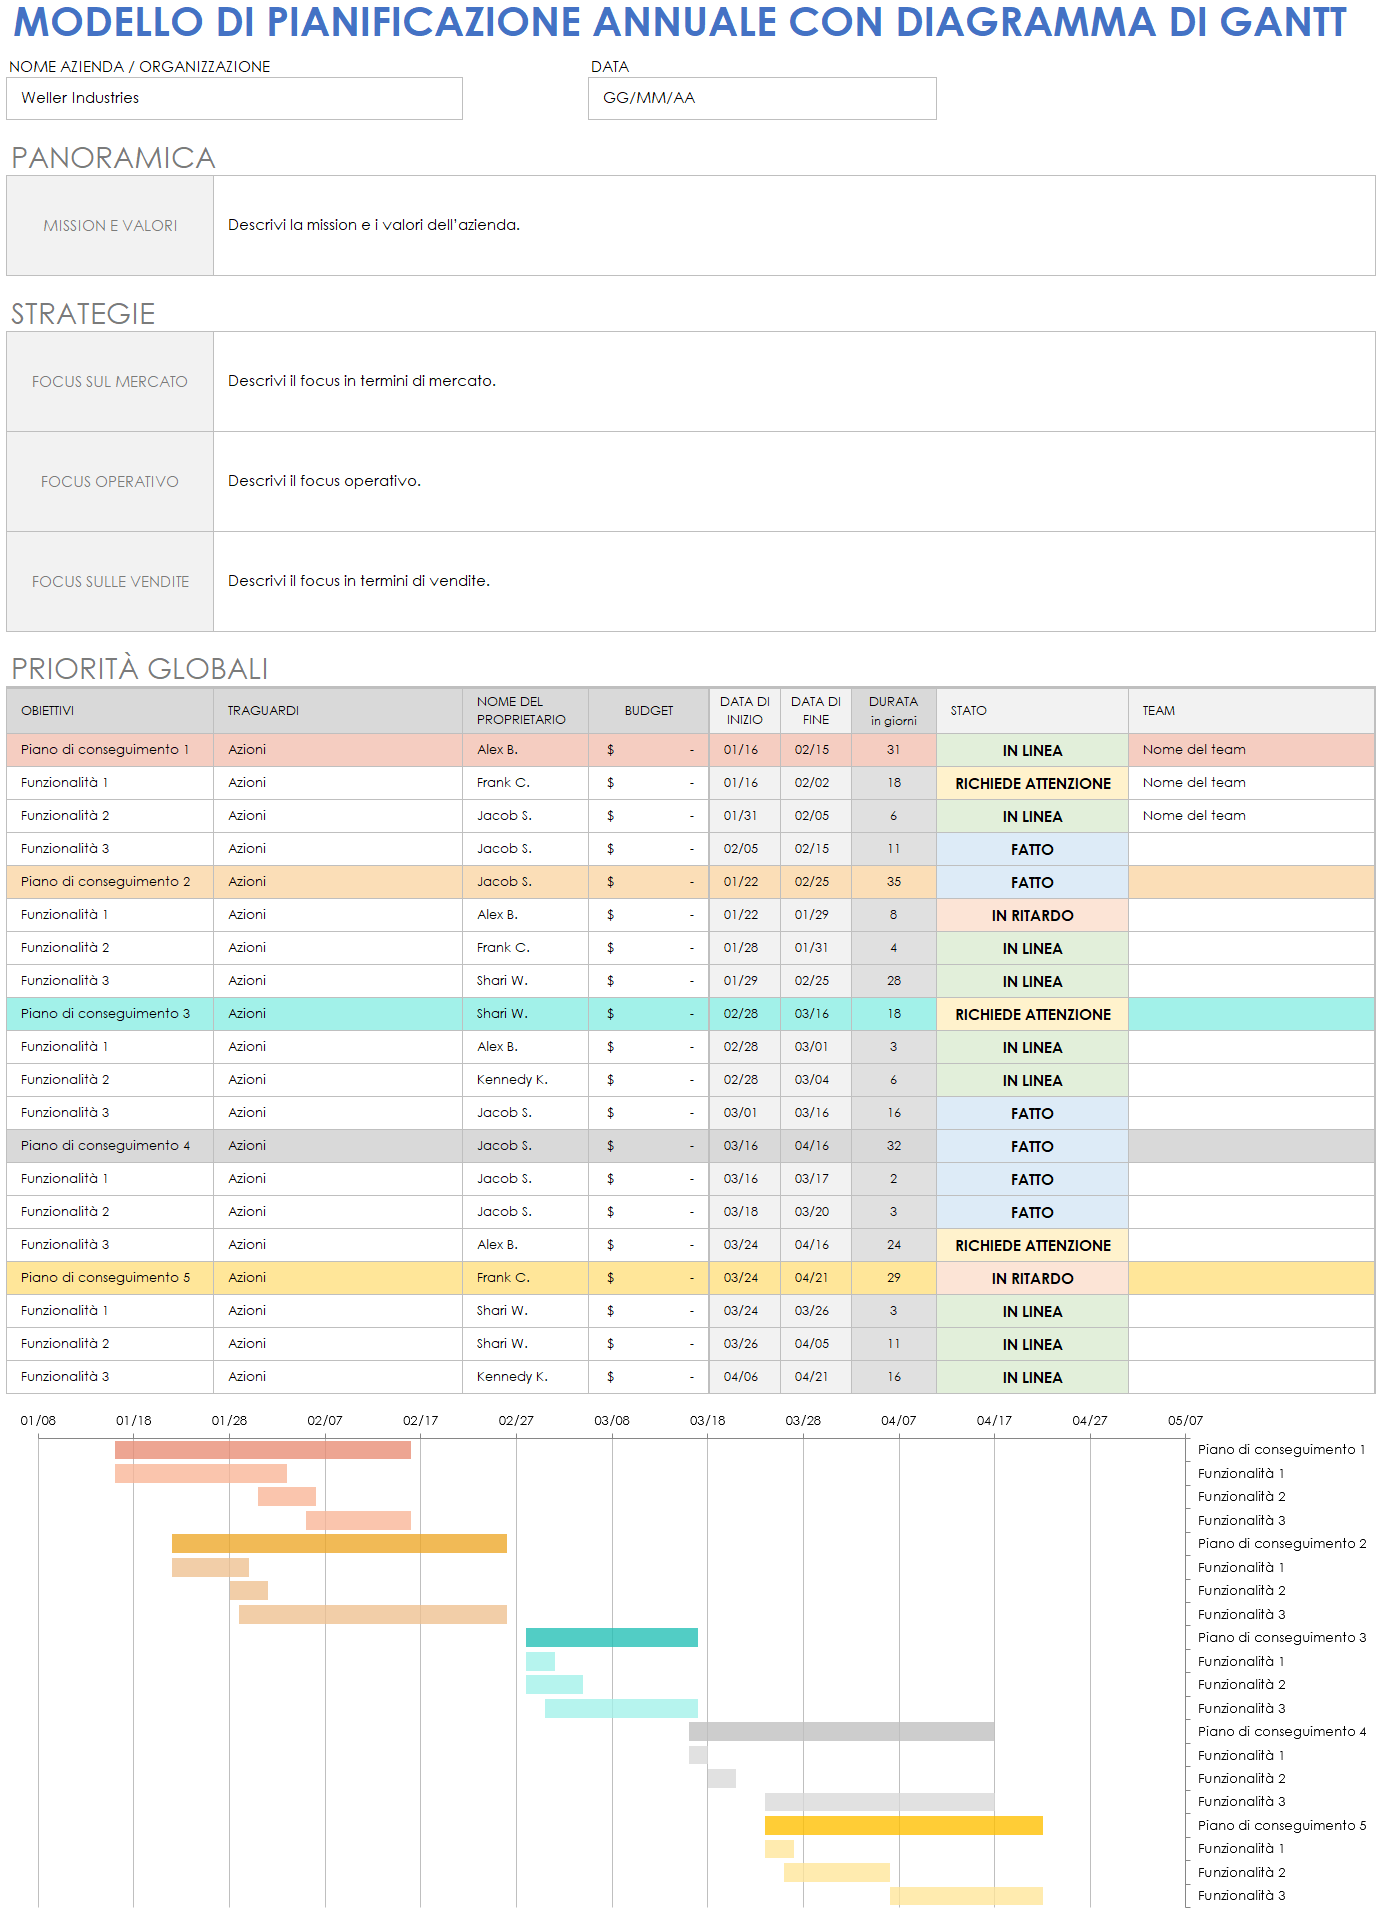Click Gantt axis date label 05/07
Viewport: 1382px width, 1913px height.
click(x=1185, y=1421)
